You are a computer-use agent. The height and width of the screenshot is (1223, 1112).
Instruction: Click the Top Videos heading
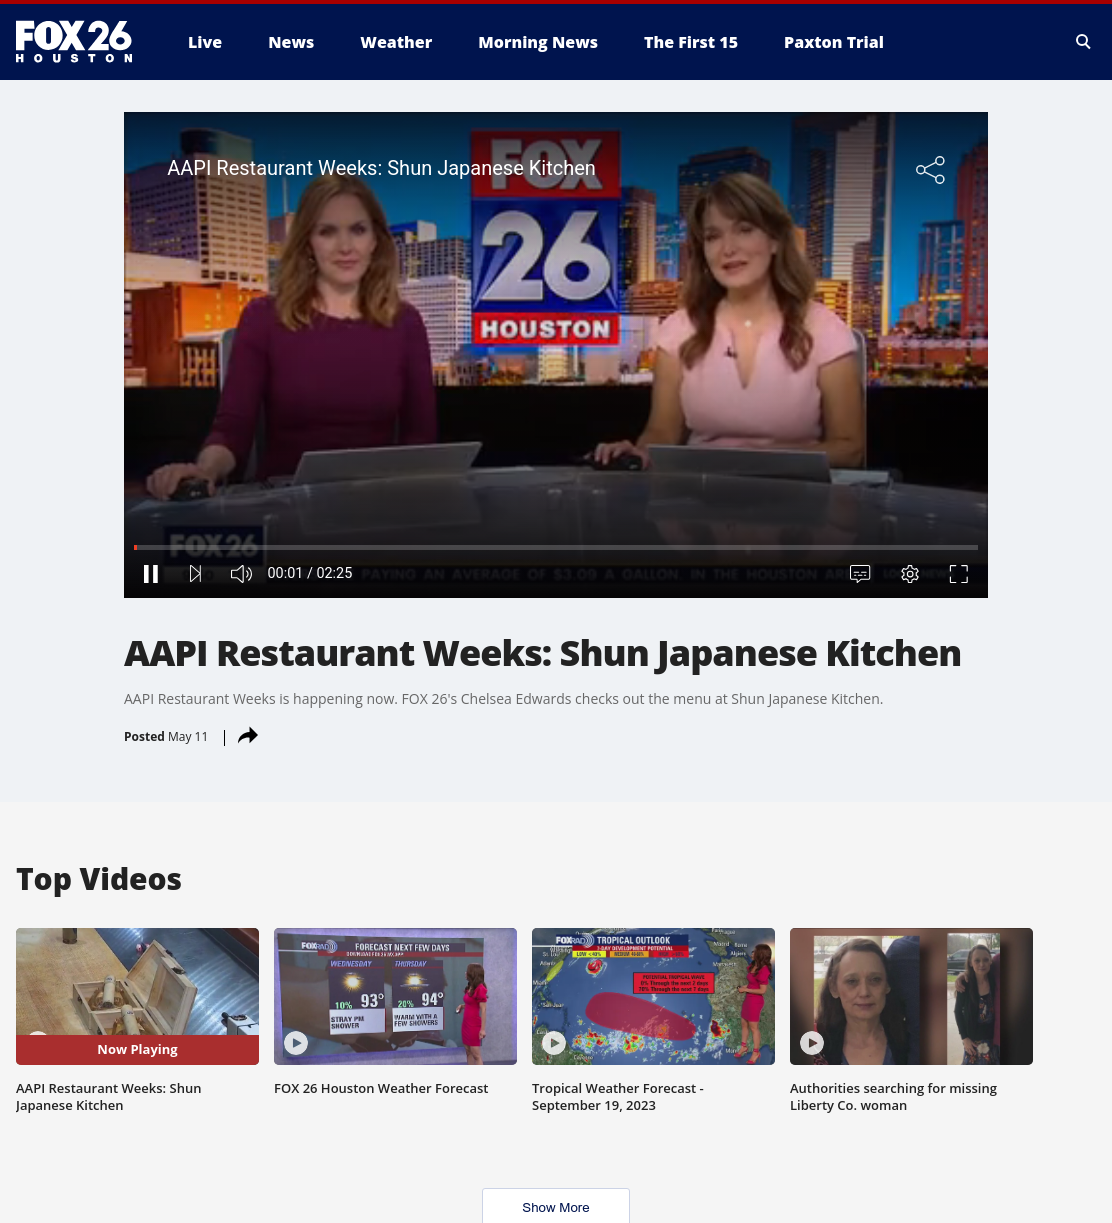[x=99, y=879]
